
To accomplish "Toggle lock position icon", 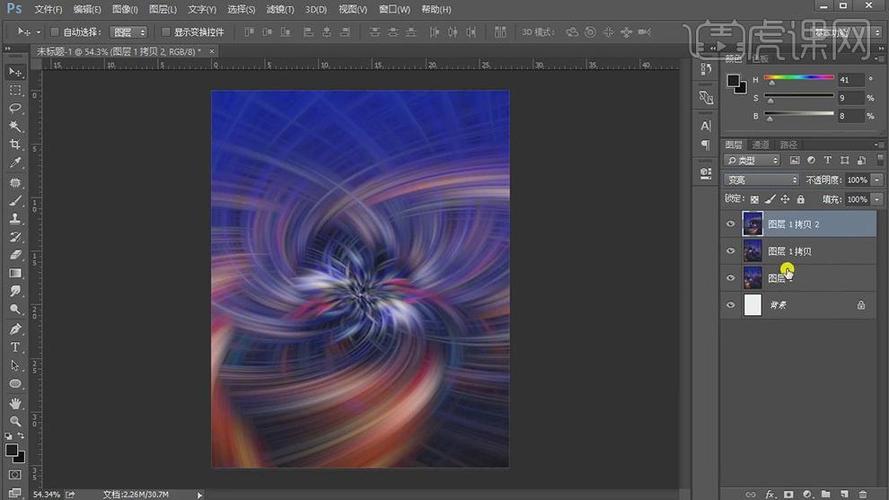I will [x=785, y=199].
